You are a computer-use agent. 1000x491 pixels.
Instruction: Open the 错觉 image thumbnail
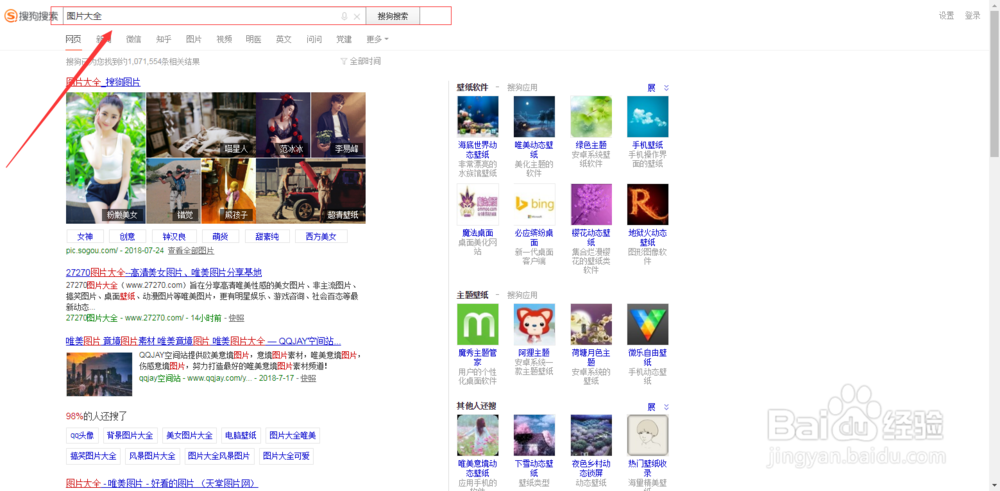pyautogui.click(x=173, y=191)
